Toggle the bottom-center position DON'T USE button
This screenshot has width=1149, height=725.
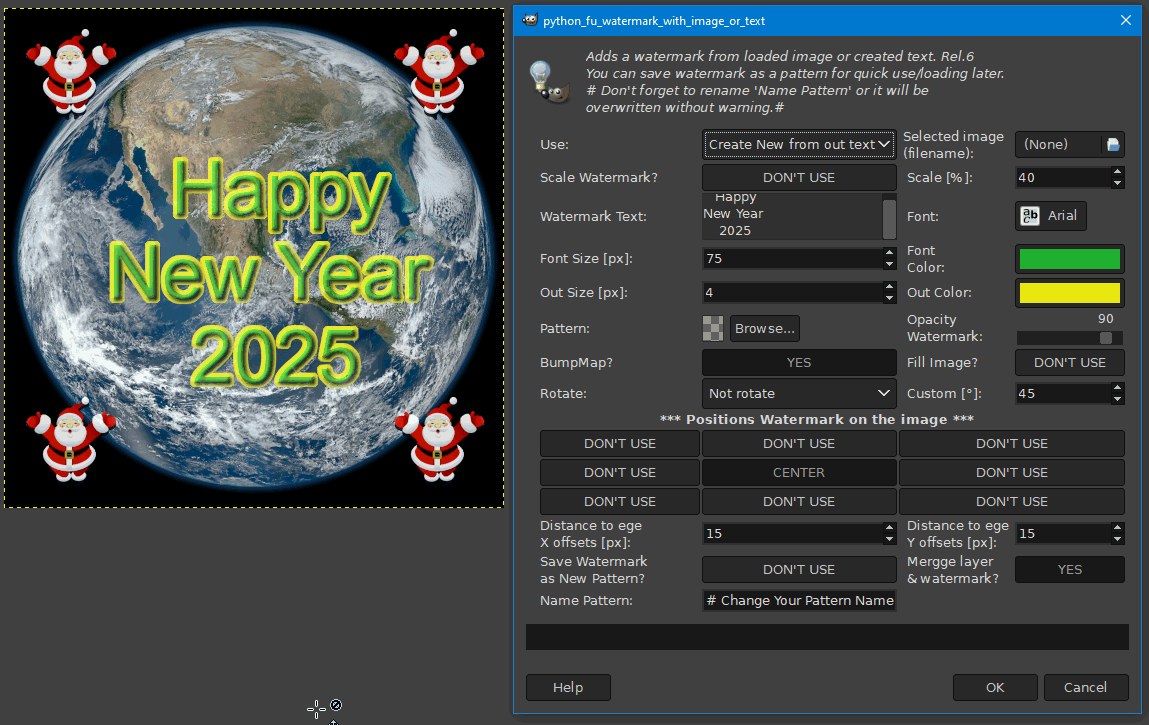[x=799, y=501]
